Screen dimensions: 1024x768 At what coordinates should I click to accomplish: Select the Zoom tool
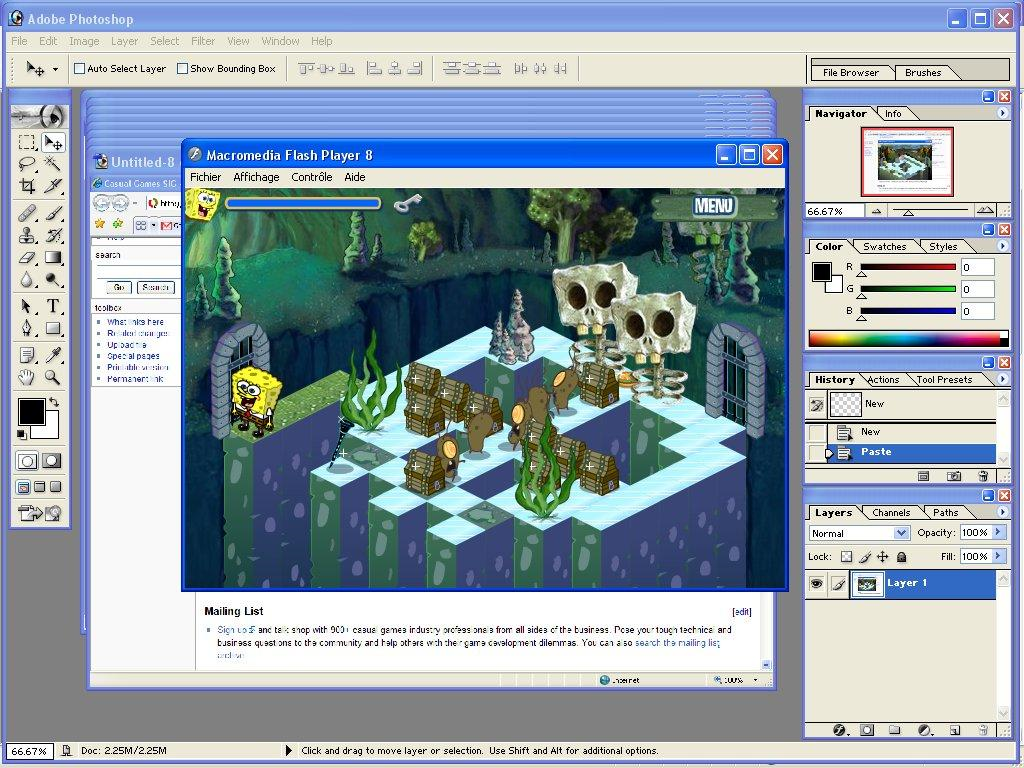pos(53,377)
